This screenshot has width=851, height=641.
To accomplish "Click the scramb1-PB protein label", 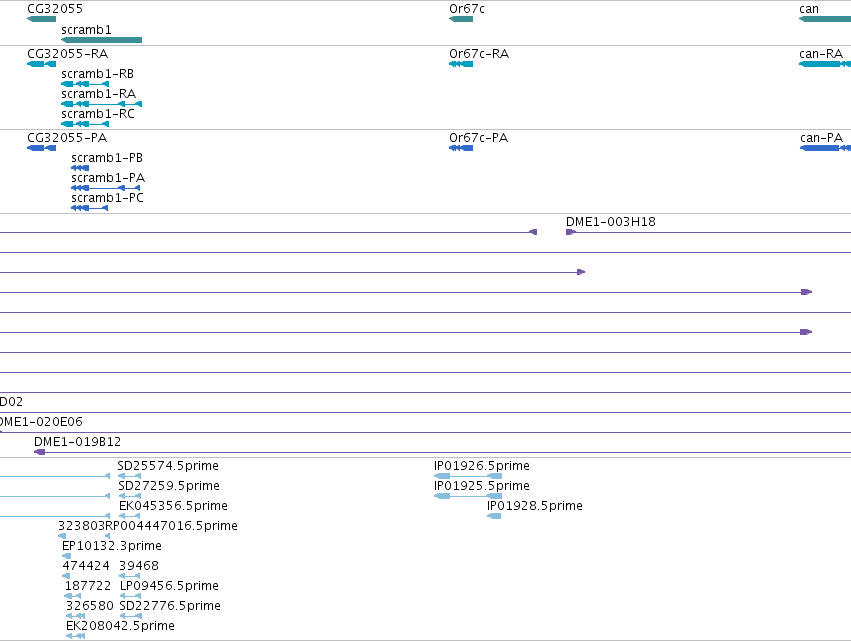I will [x=107, y=158].
